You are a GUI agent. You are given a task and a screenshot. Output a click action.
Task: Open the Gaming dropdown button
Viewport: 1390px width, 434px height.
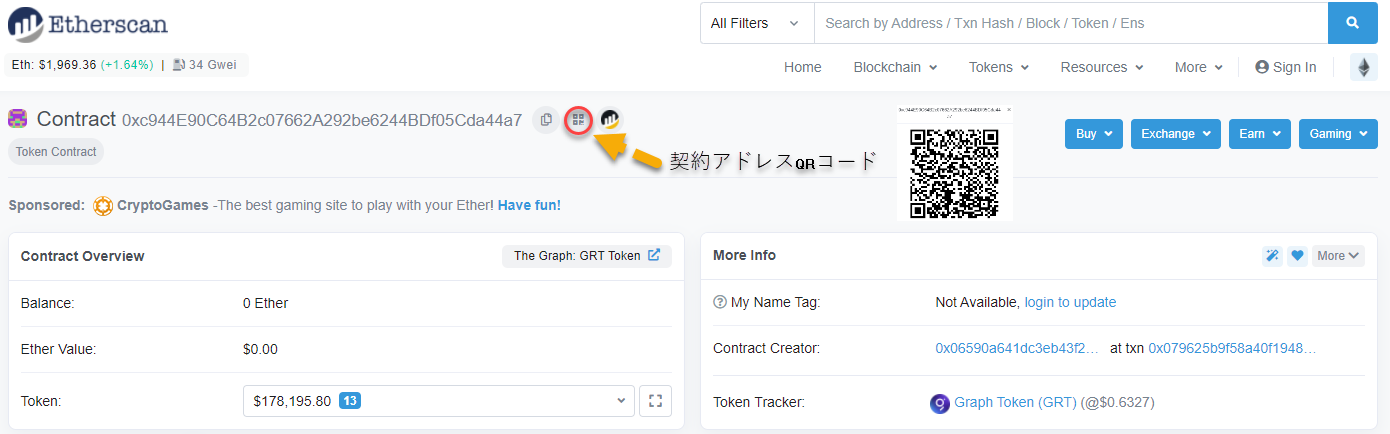[1338, 134]
